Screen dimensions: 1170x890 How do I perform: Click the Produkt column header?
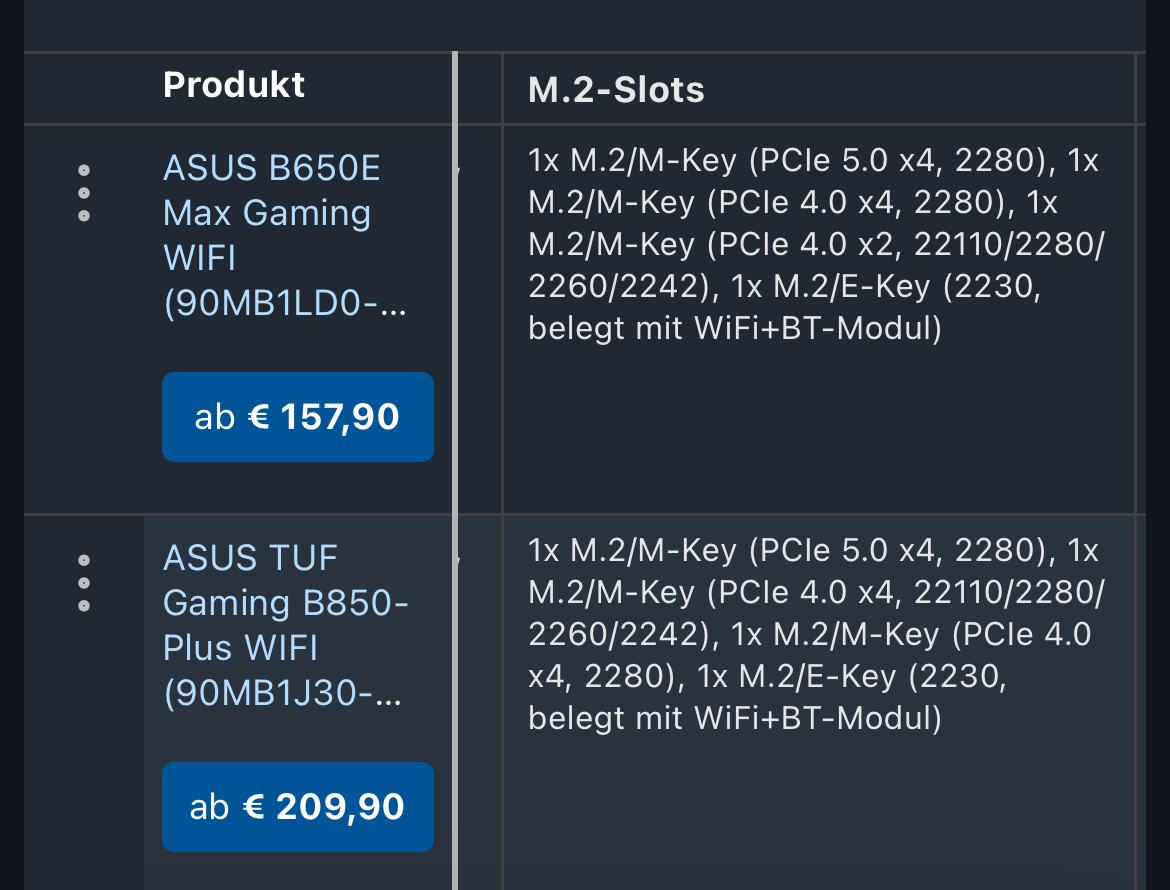coord(234,86)
